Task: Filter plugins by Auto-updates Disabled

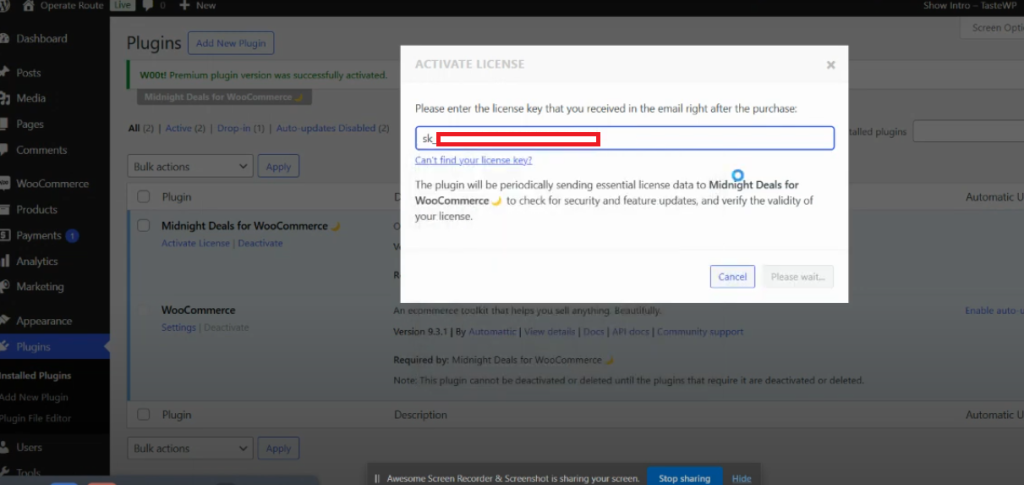Action: click(325, 129)
